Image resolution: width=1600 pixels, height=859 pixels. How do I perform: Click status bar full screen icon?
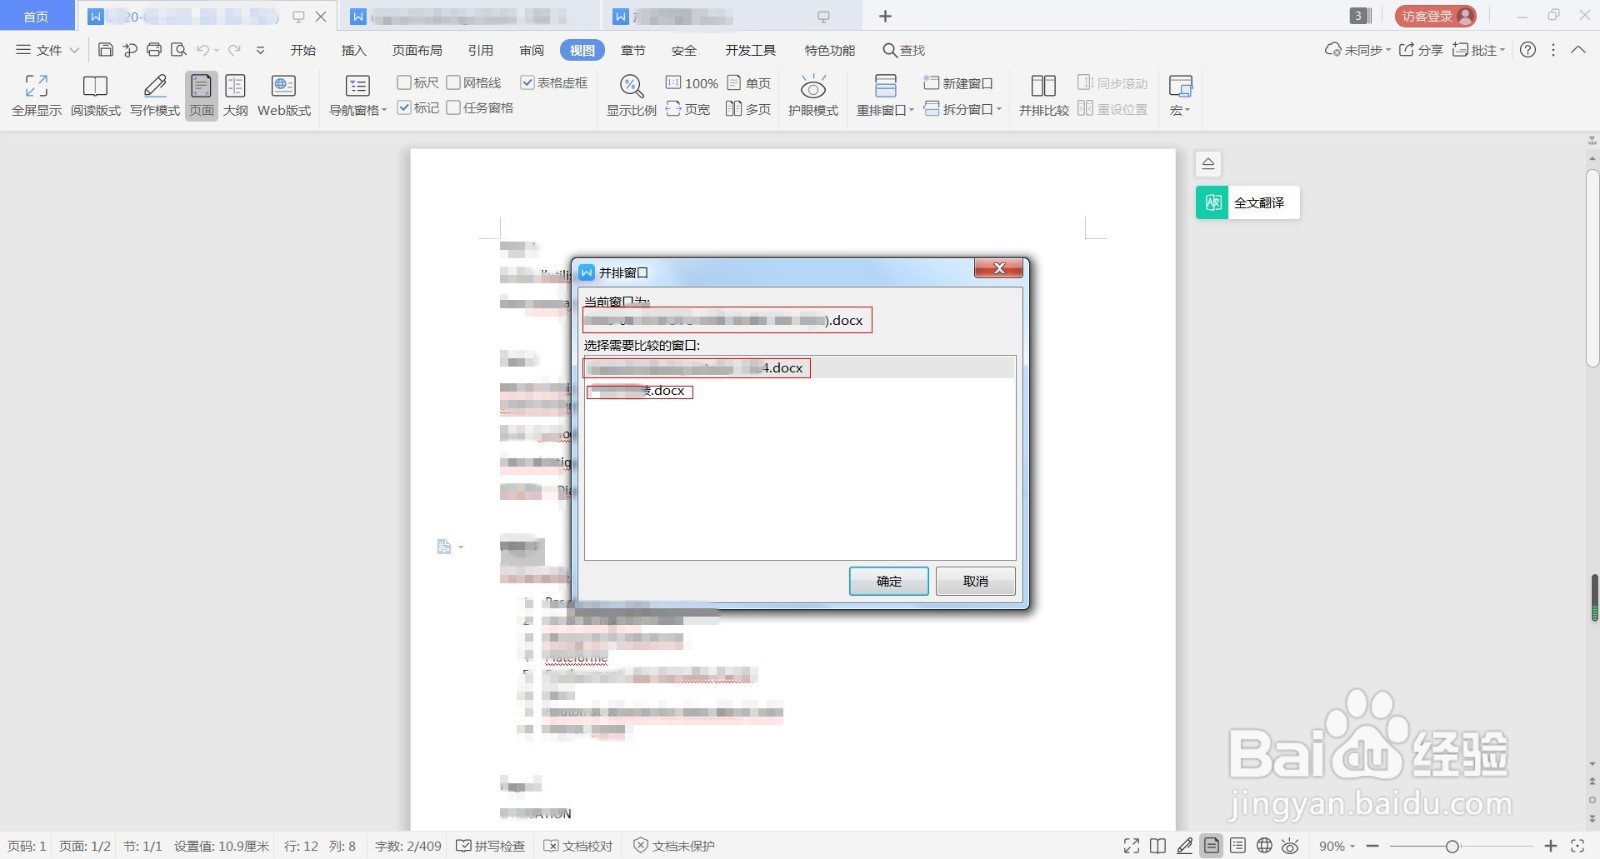coord(1131,846)
